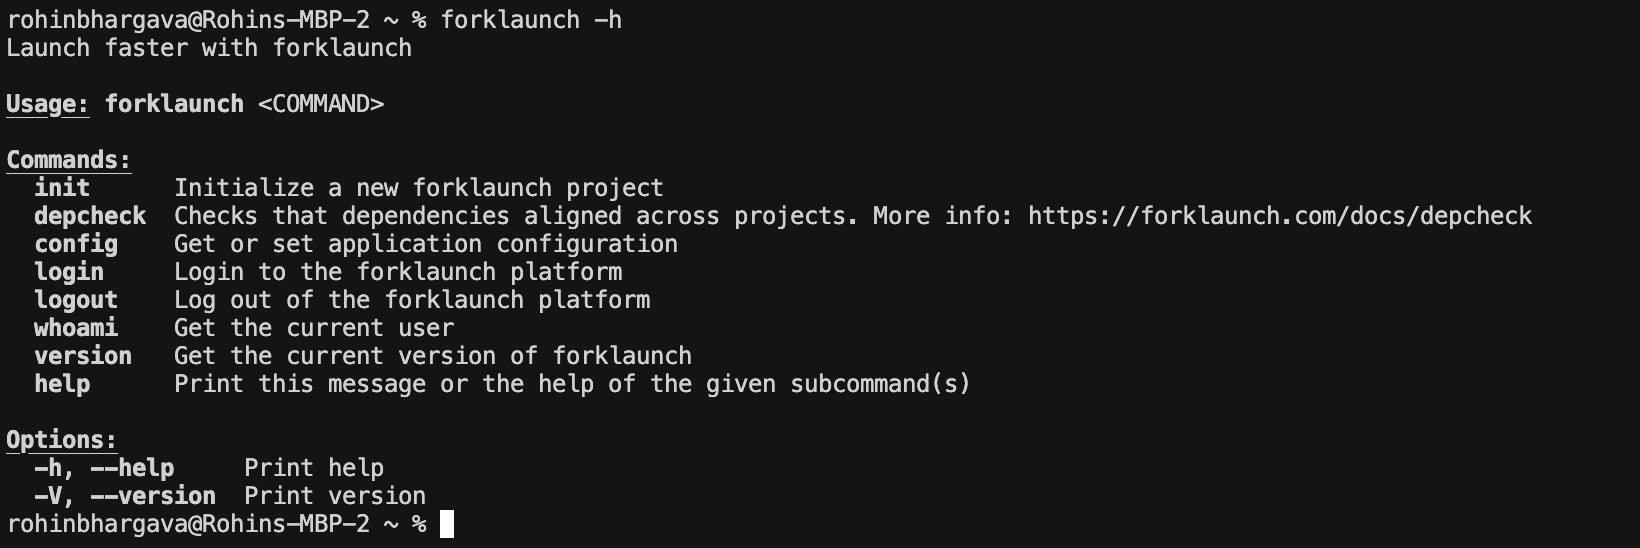Image resolution: width=1640 pixels, height=548 pixels.
Task: Click the underlined 'Commands:' heading
Action: (69, 160)
